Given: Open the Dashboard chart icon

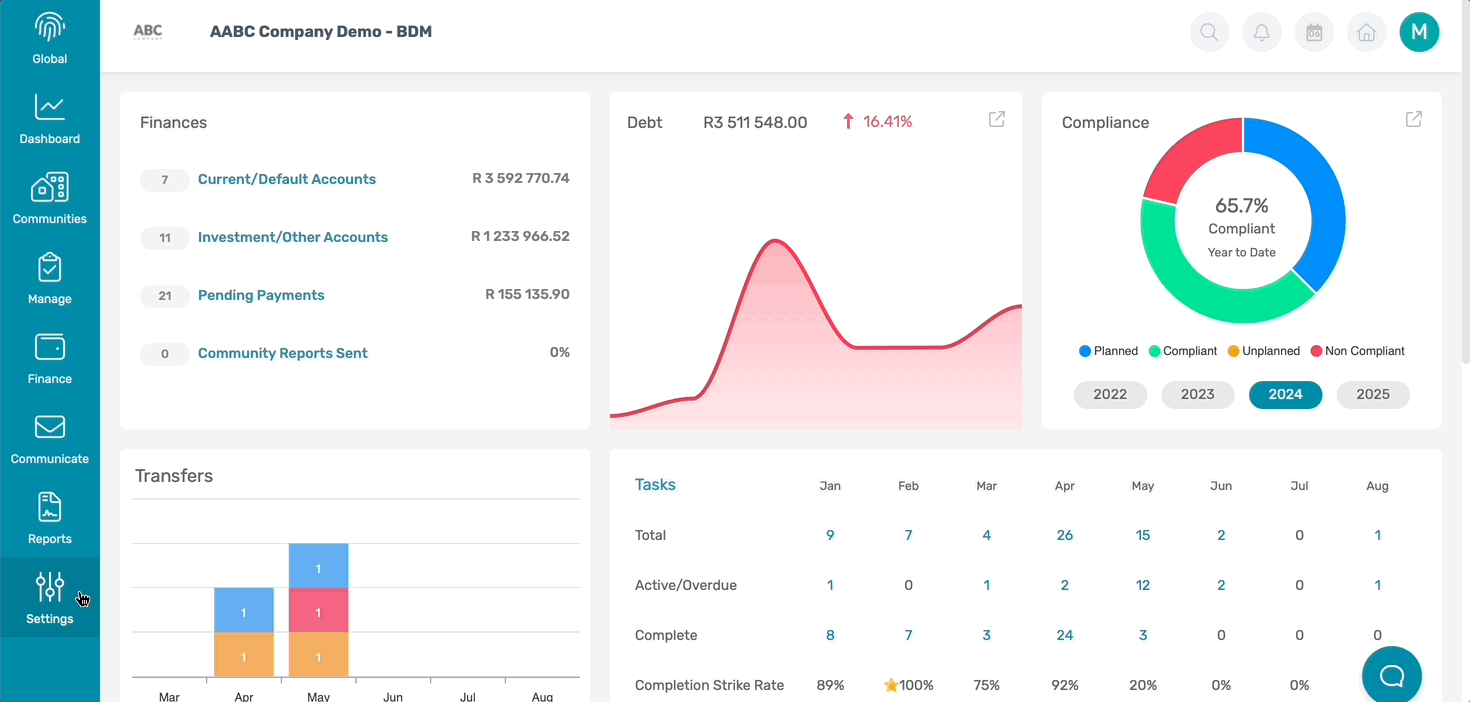Looking at the screenshot, I should pyautogui.click(x=50, y=107).
